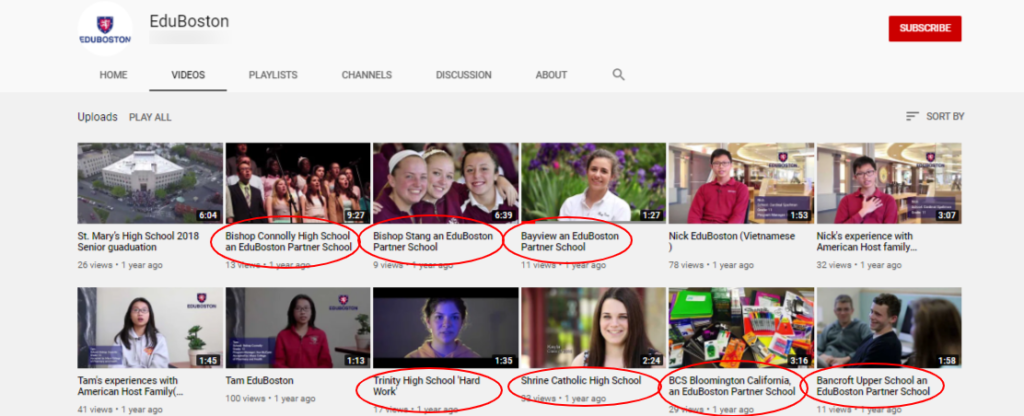This screenshot has width=1024, height=416.
Task: Click title BCS Bloomington California Partner School
Action: (732, 386)
